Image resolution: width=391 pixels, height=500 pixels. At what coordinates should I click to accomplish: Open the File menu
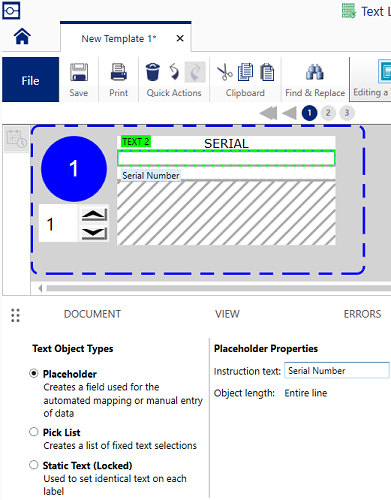click(31, 79)
